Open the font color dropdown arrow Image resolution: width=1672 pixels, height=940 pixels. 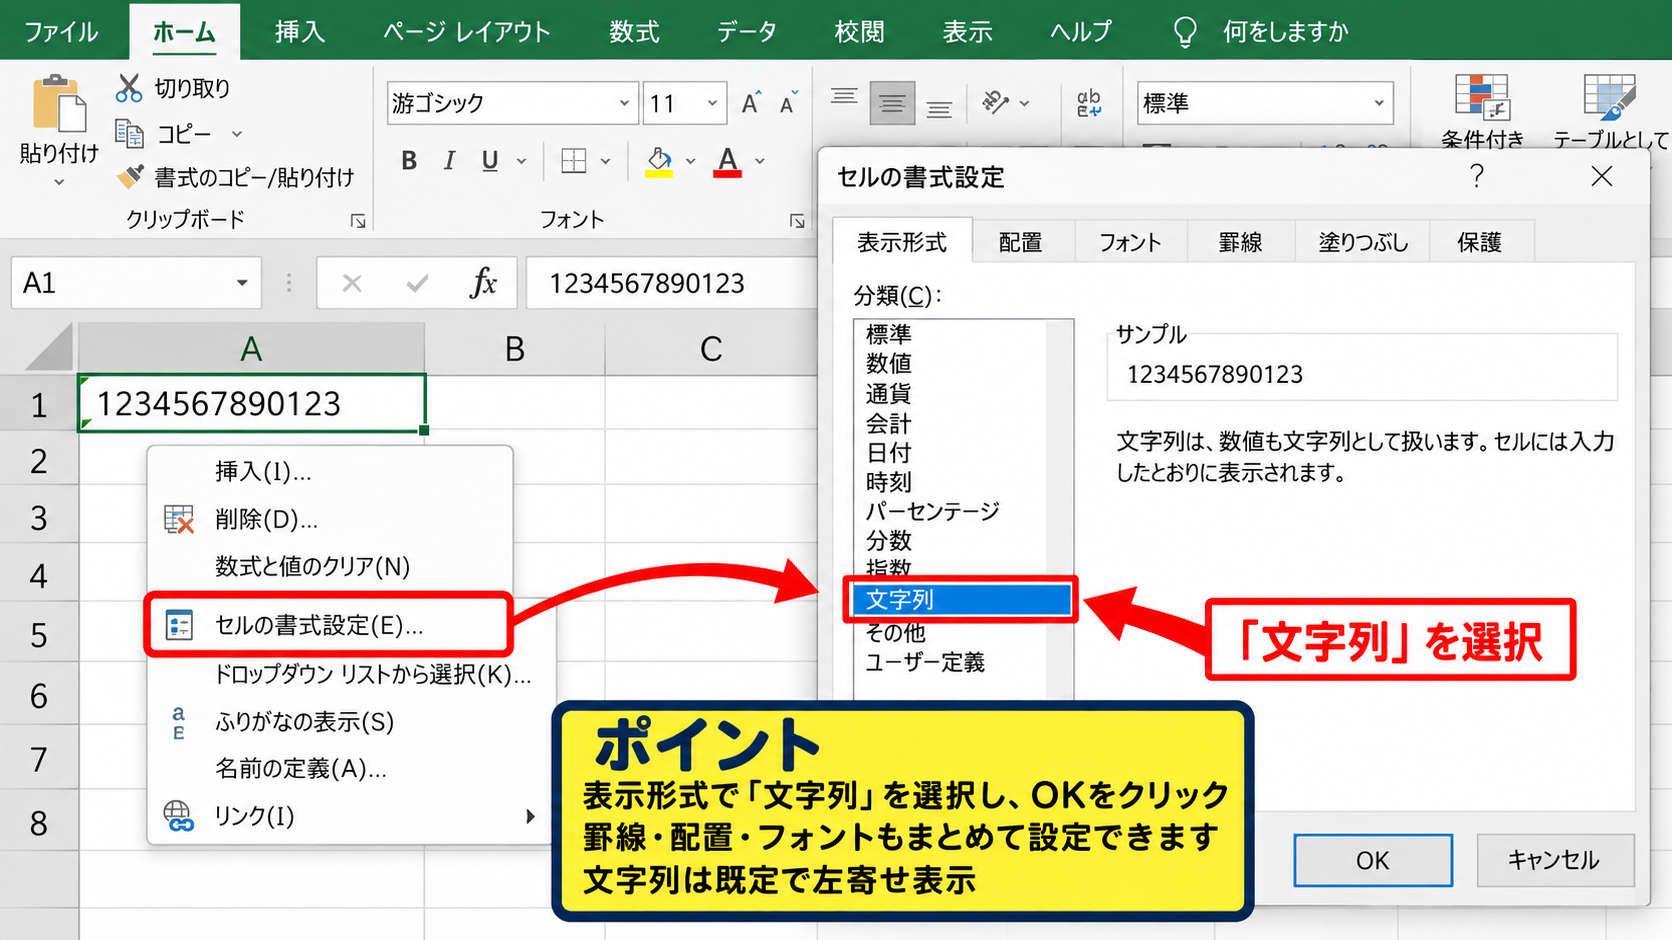pos(760,161)
